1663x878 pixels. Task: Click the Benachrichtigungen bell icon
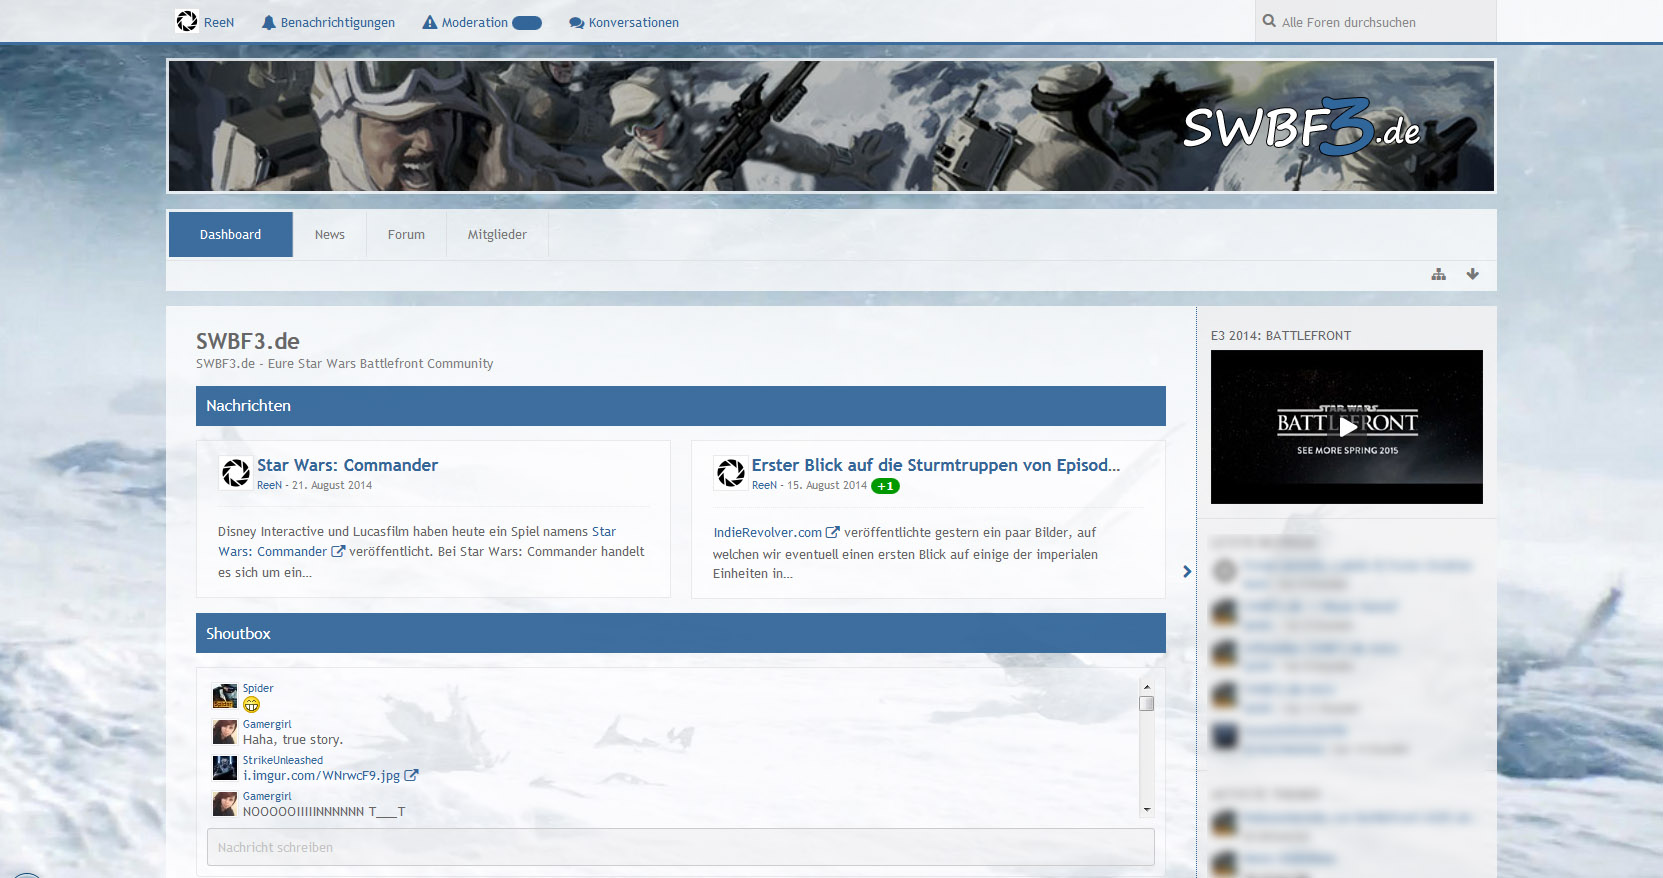268,22
